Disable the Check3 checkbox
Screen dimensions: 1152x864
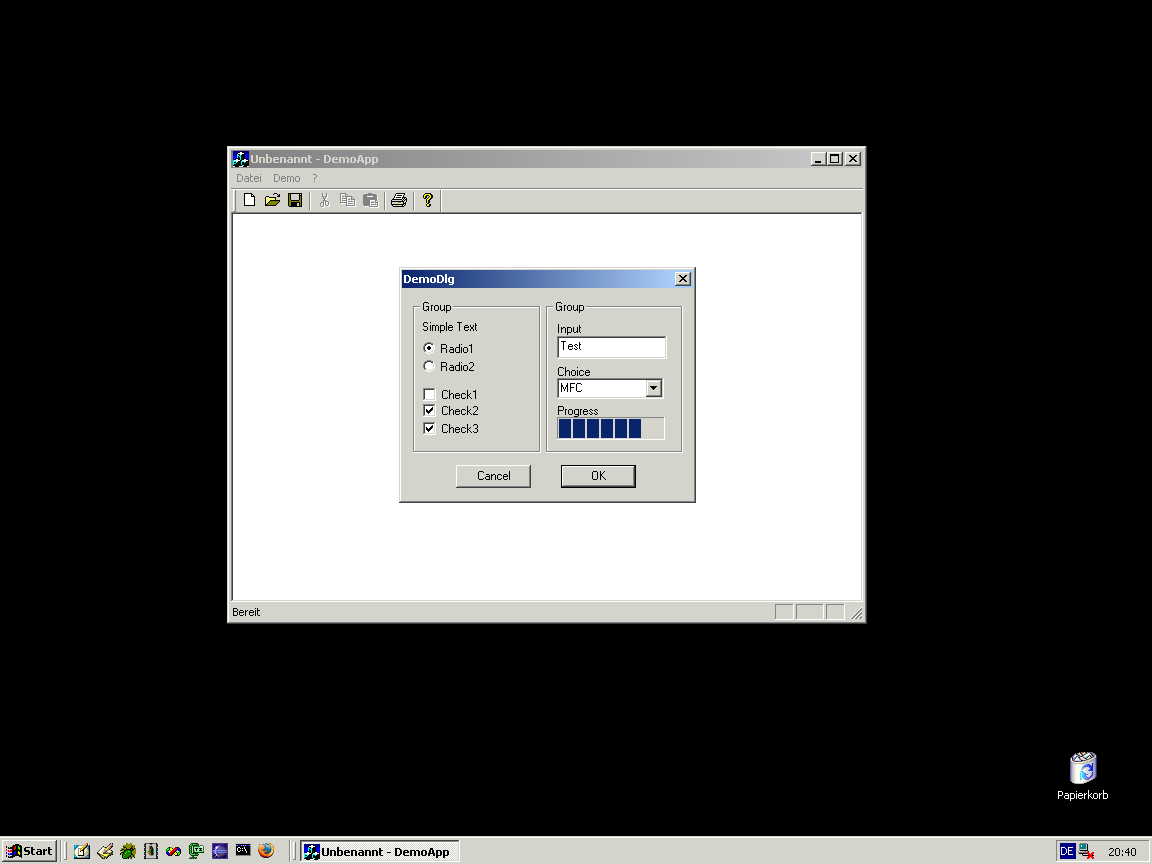coord(430,429)
